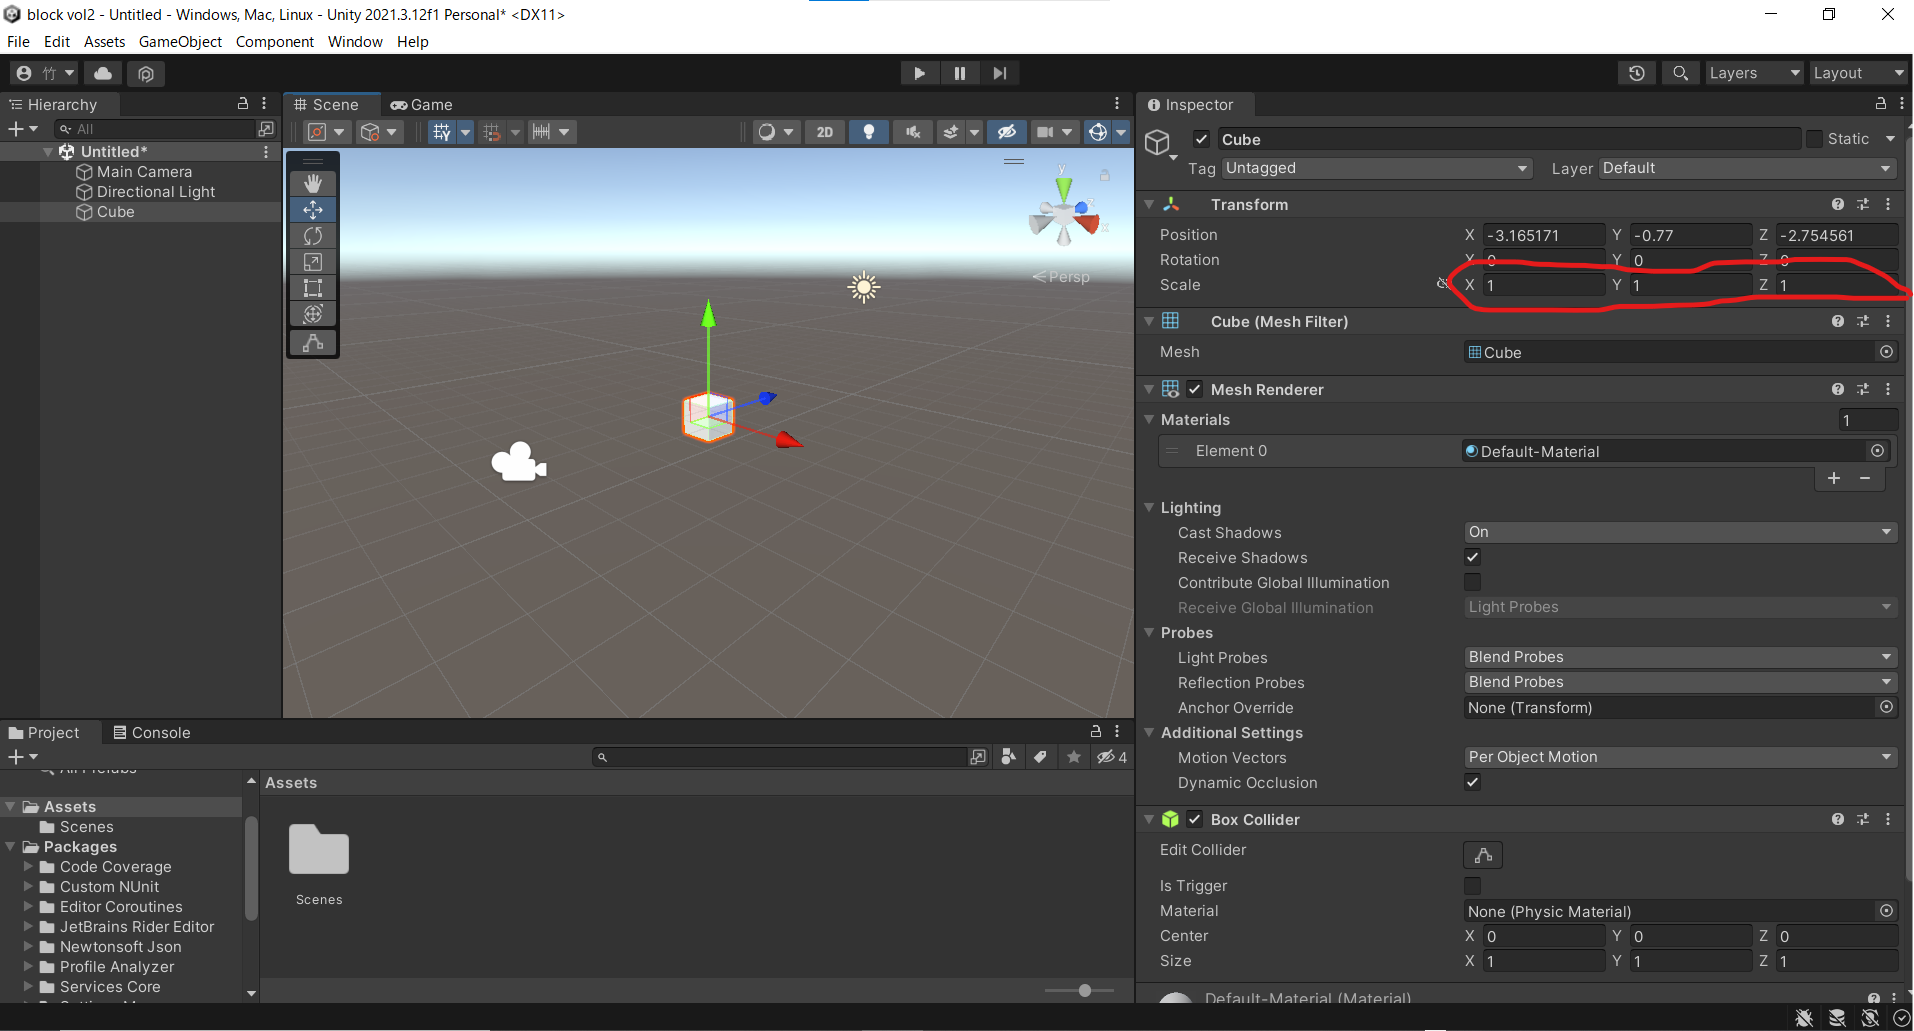Click search by label tag icon
The width and height of the screenshot is (1914, 1031).
point(1041,757)
